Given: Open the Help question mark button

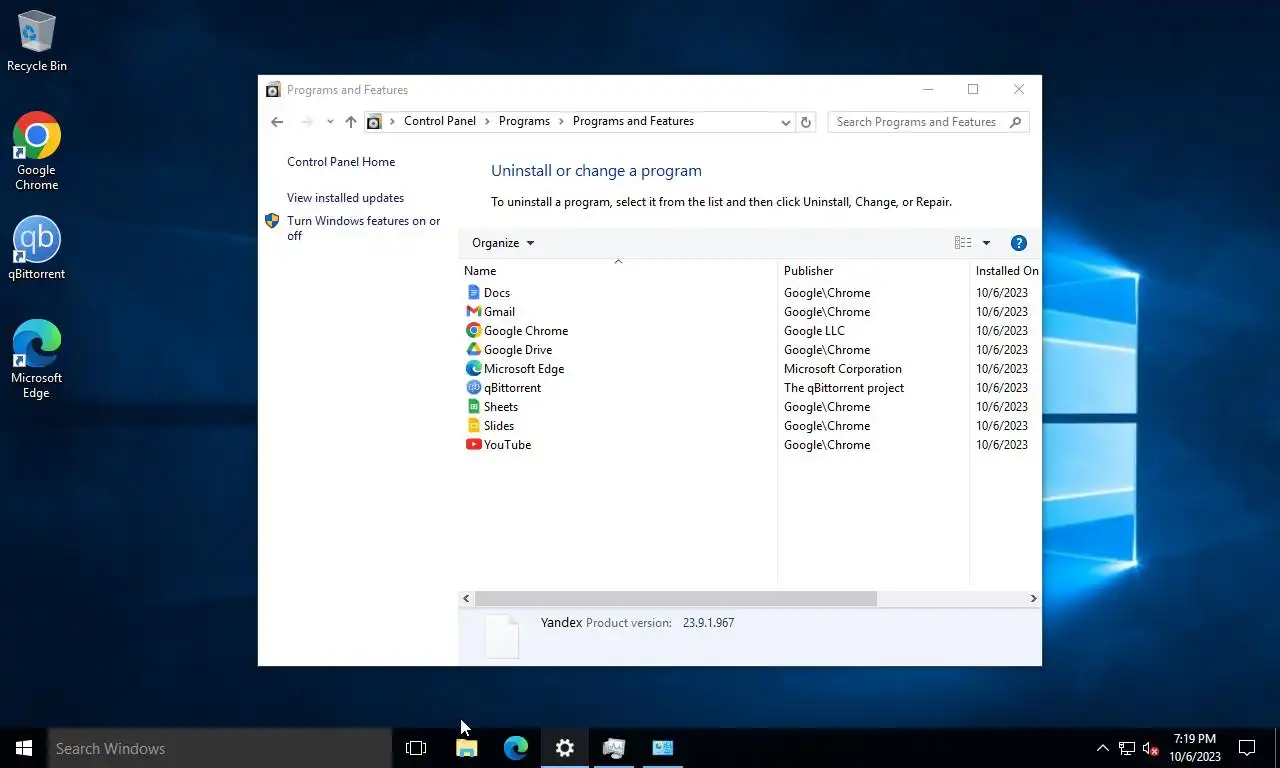Looking at the screenshot, I should coord(1019,243).
